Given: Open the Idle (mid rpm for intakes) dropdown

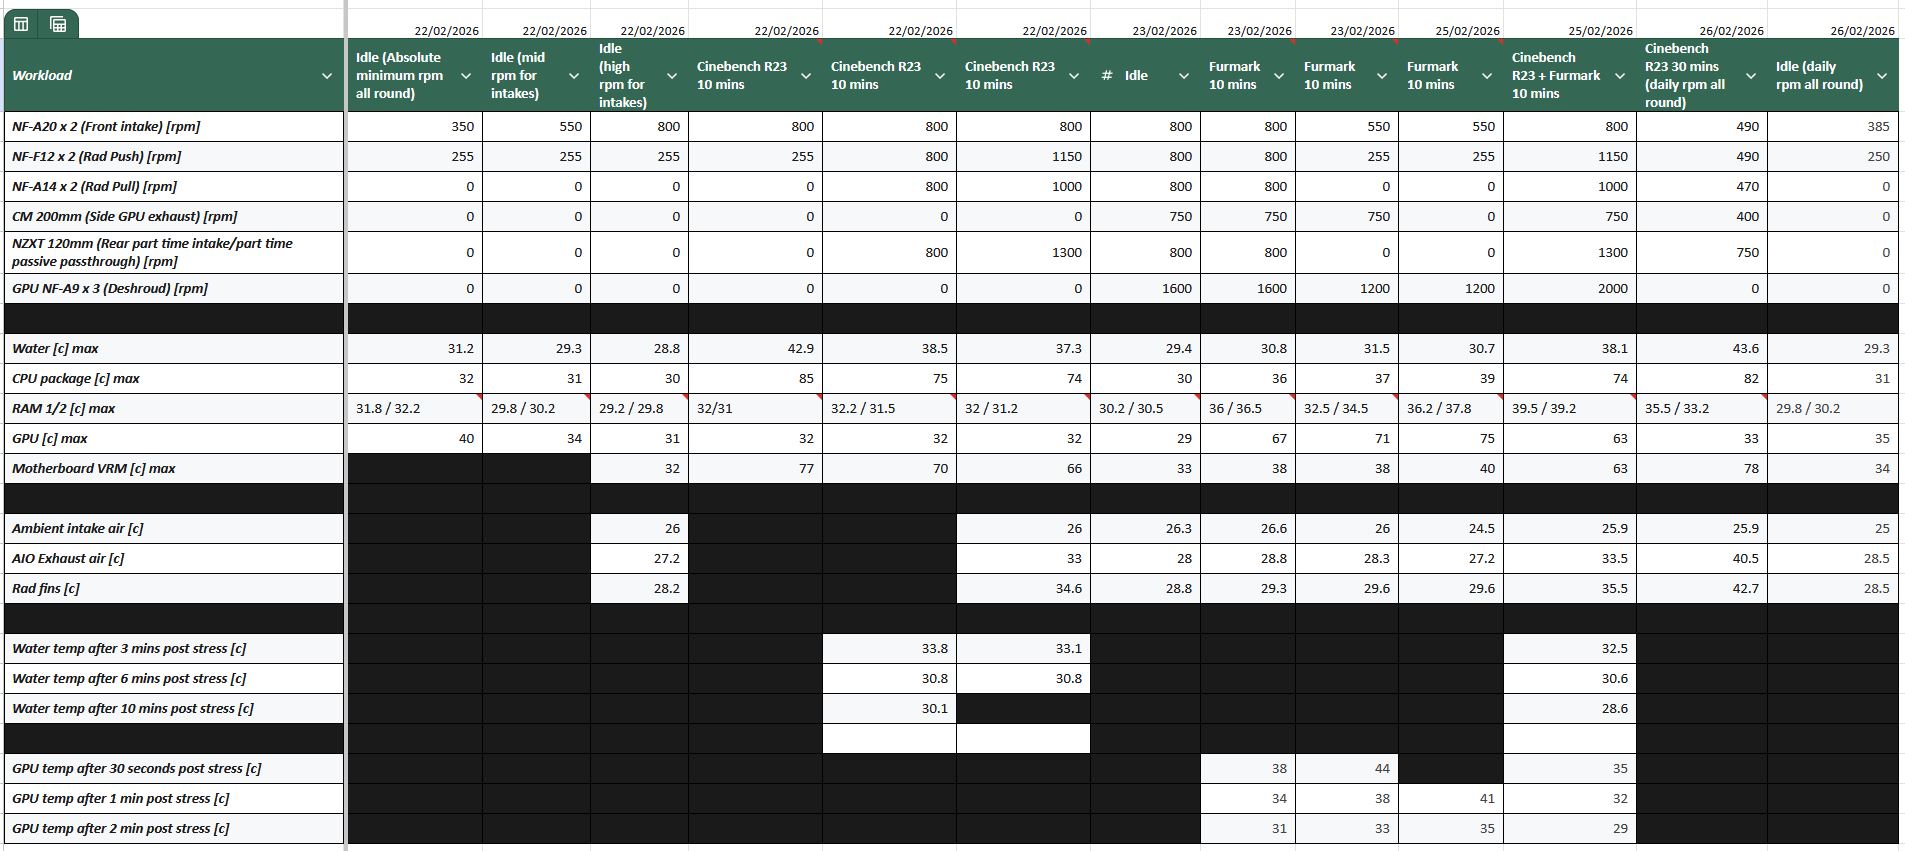Looking at the screenshot, I should tap(573, 76).
